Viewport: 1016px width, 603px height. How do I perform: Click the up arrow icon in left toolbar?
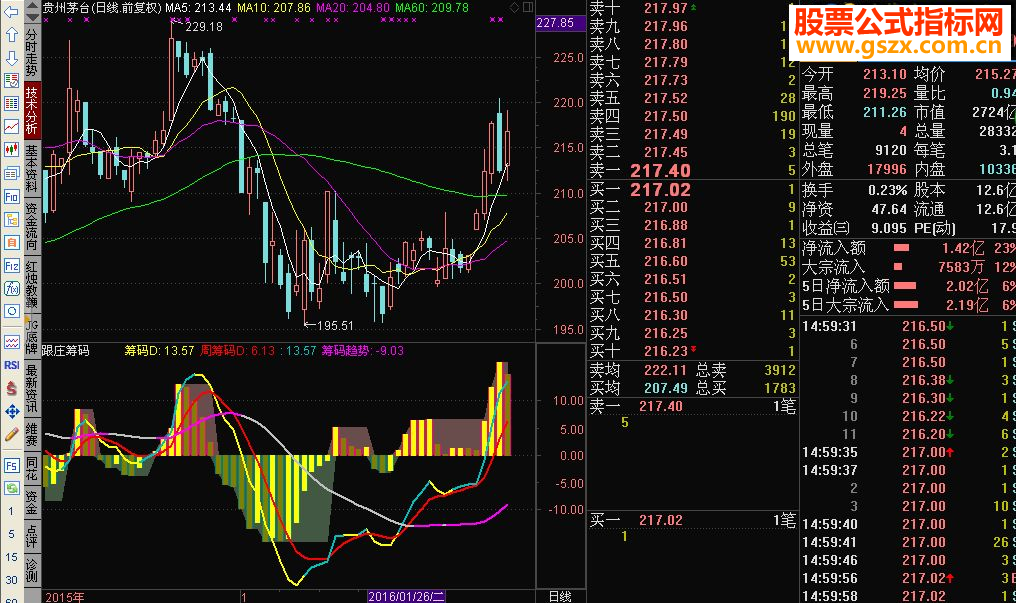point(12,34)
